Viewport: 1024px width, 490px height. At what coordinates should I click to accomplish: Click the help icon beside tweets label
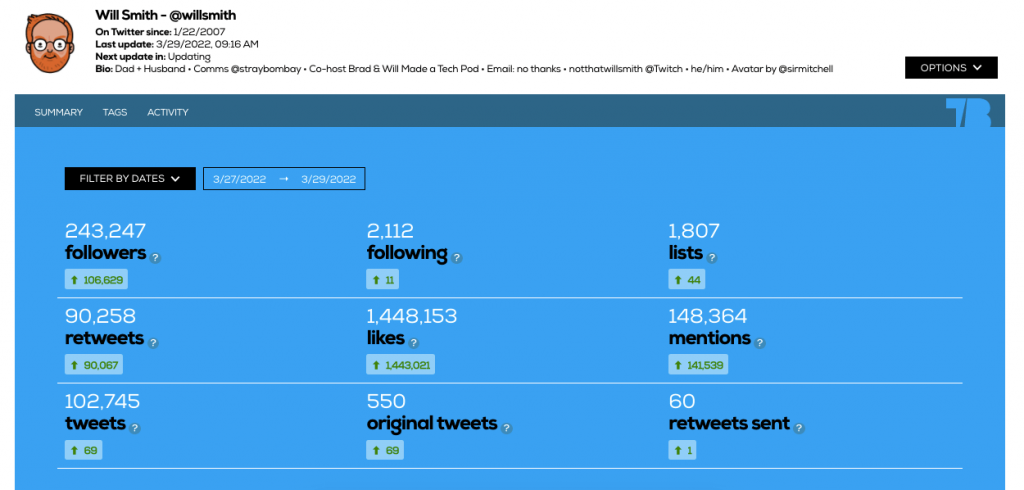(135, 428)
